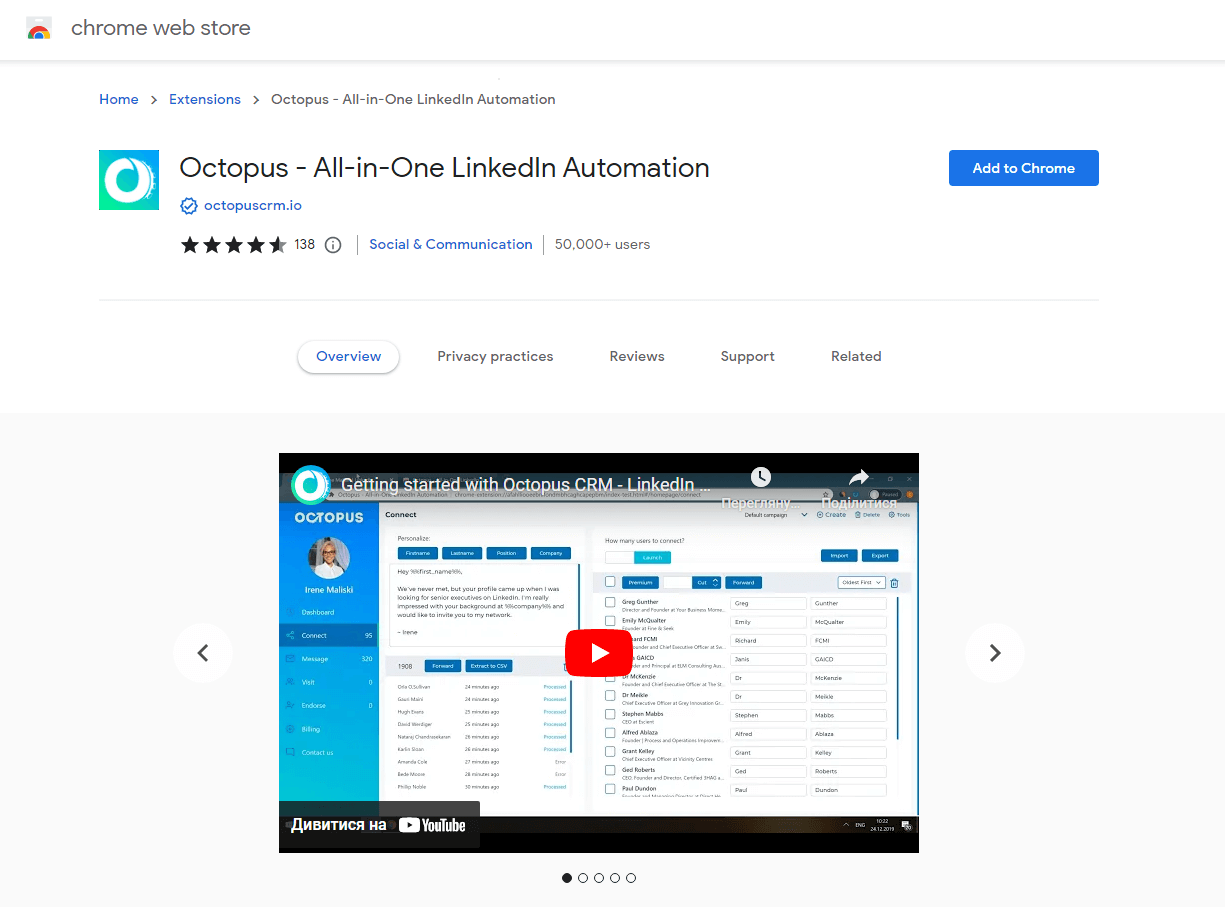Click the up arrow on the Cut stepper
This screenshot has width=1225, height=907.
point(716,579)
